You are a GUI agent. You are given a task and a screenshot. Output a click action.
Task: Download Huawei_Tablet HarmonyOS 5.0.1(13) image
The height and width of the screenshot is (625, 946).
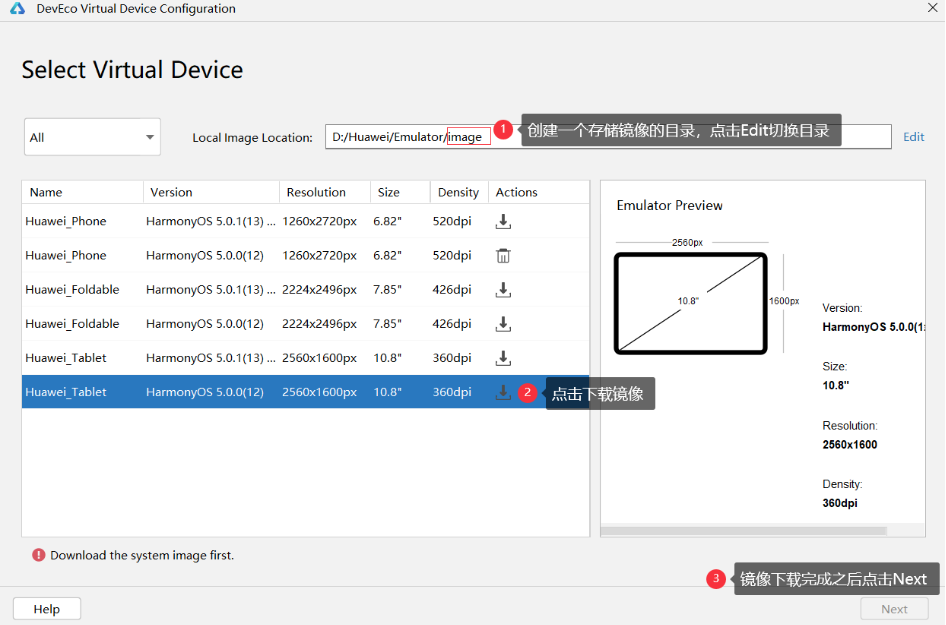(503, 358)
